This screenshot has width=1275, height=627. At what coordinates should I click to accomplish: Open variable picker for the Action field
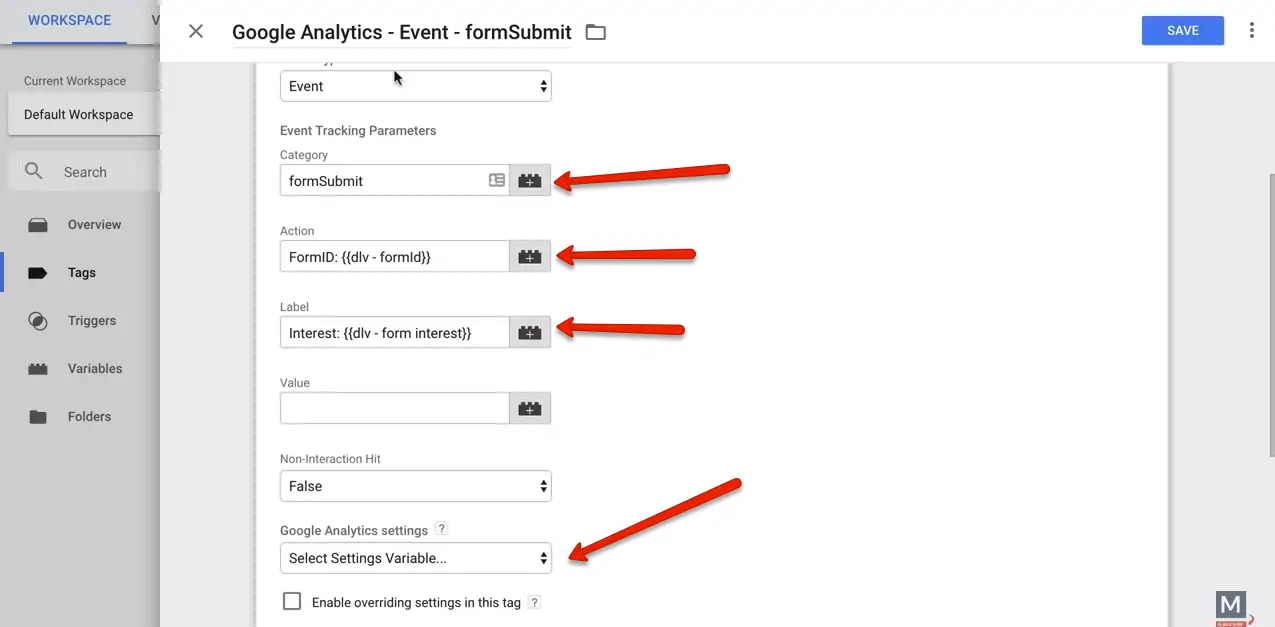pyautogui.click(x=530, y=256)
